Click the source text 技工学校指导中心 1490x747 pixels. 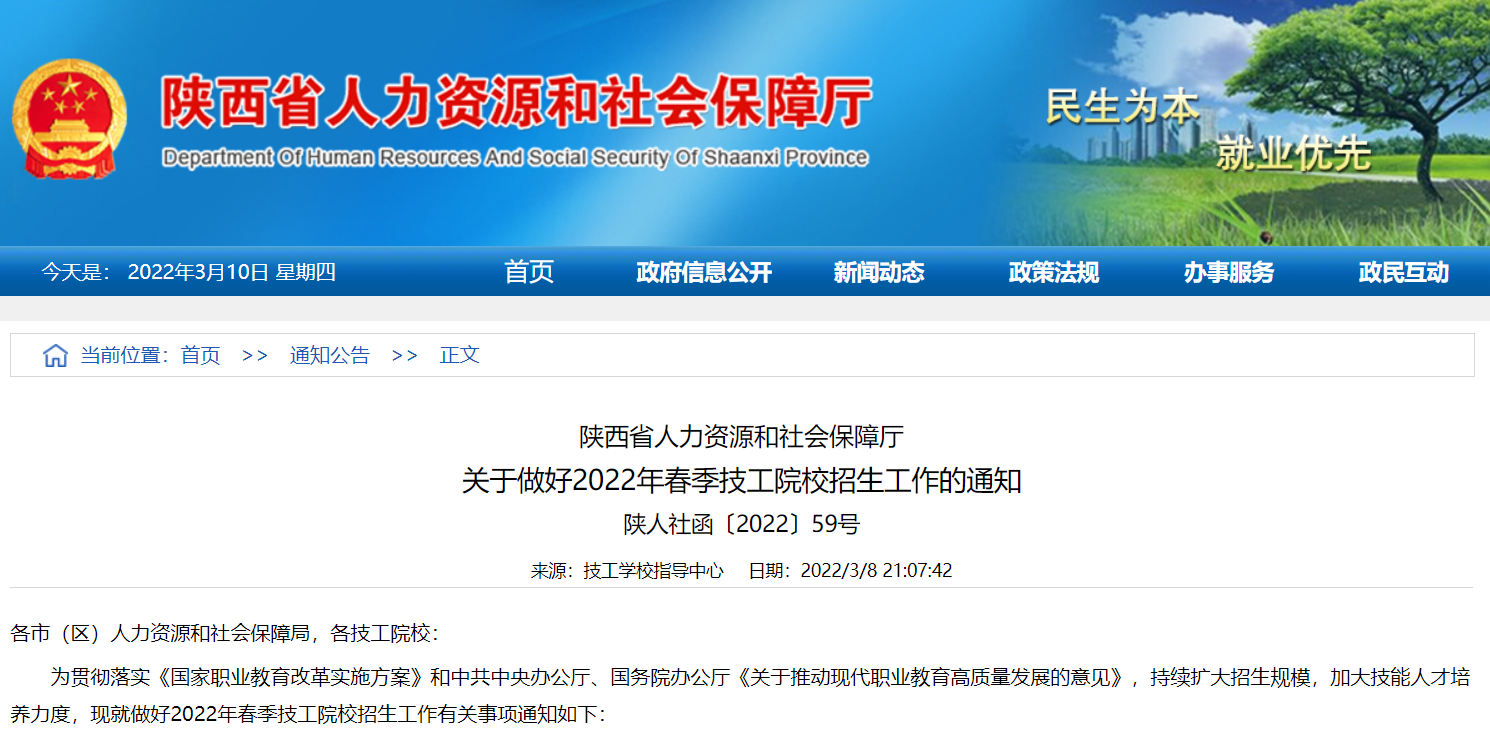tap(654, 571)
